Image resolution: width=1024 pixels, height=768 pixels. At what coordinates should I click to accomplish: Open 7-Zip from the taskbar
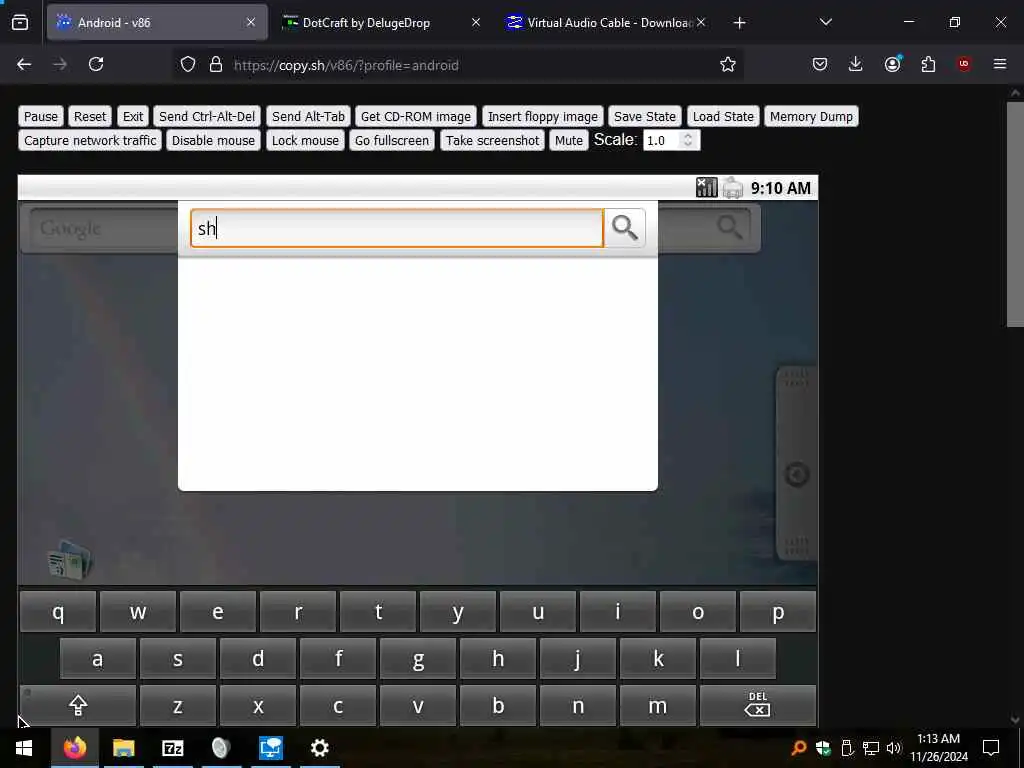[172, 748]
